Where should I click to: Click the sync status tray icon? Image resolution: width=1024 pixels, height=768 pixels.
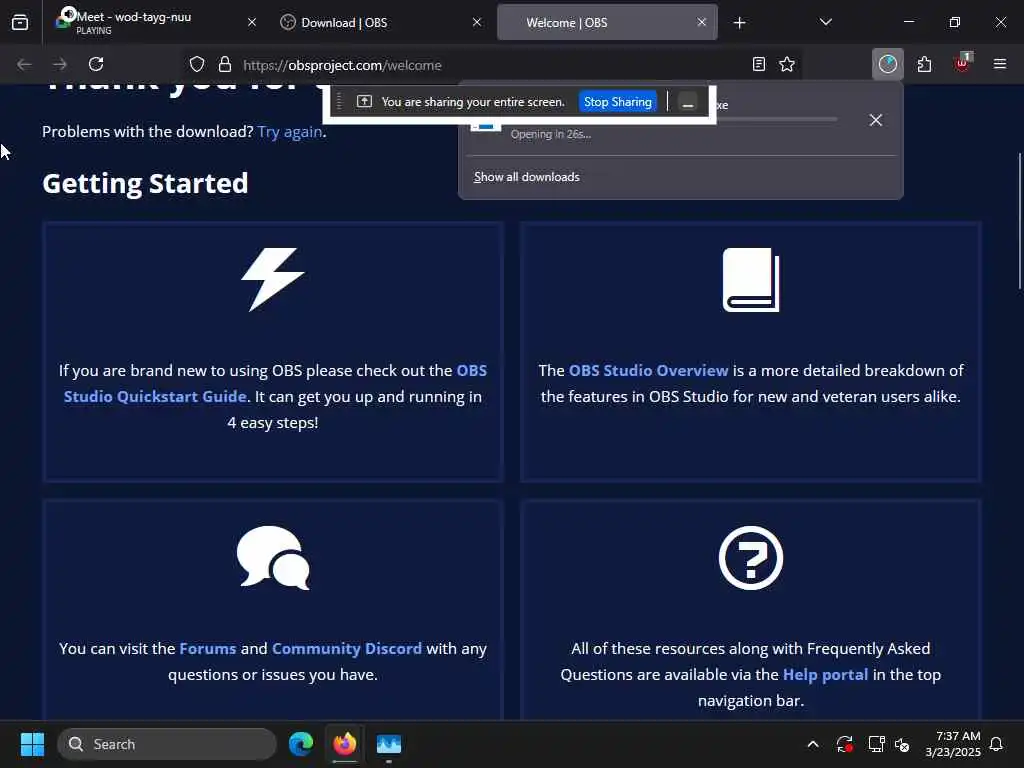[844, 744]
